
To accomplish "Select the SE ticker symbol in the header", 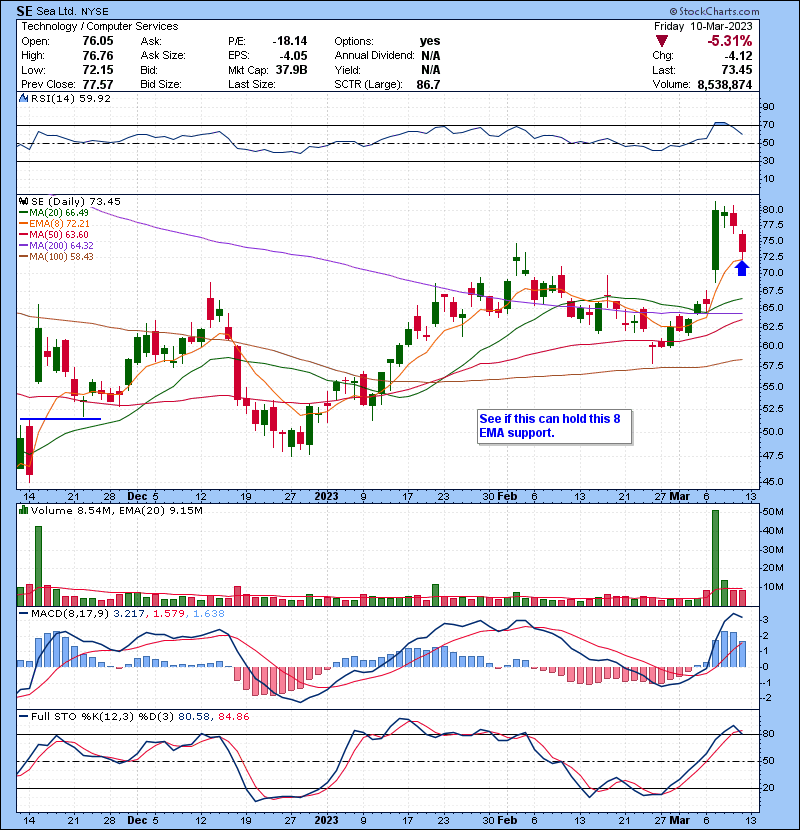I will (24, 11).
